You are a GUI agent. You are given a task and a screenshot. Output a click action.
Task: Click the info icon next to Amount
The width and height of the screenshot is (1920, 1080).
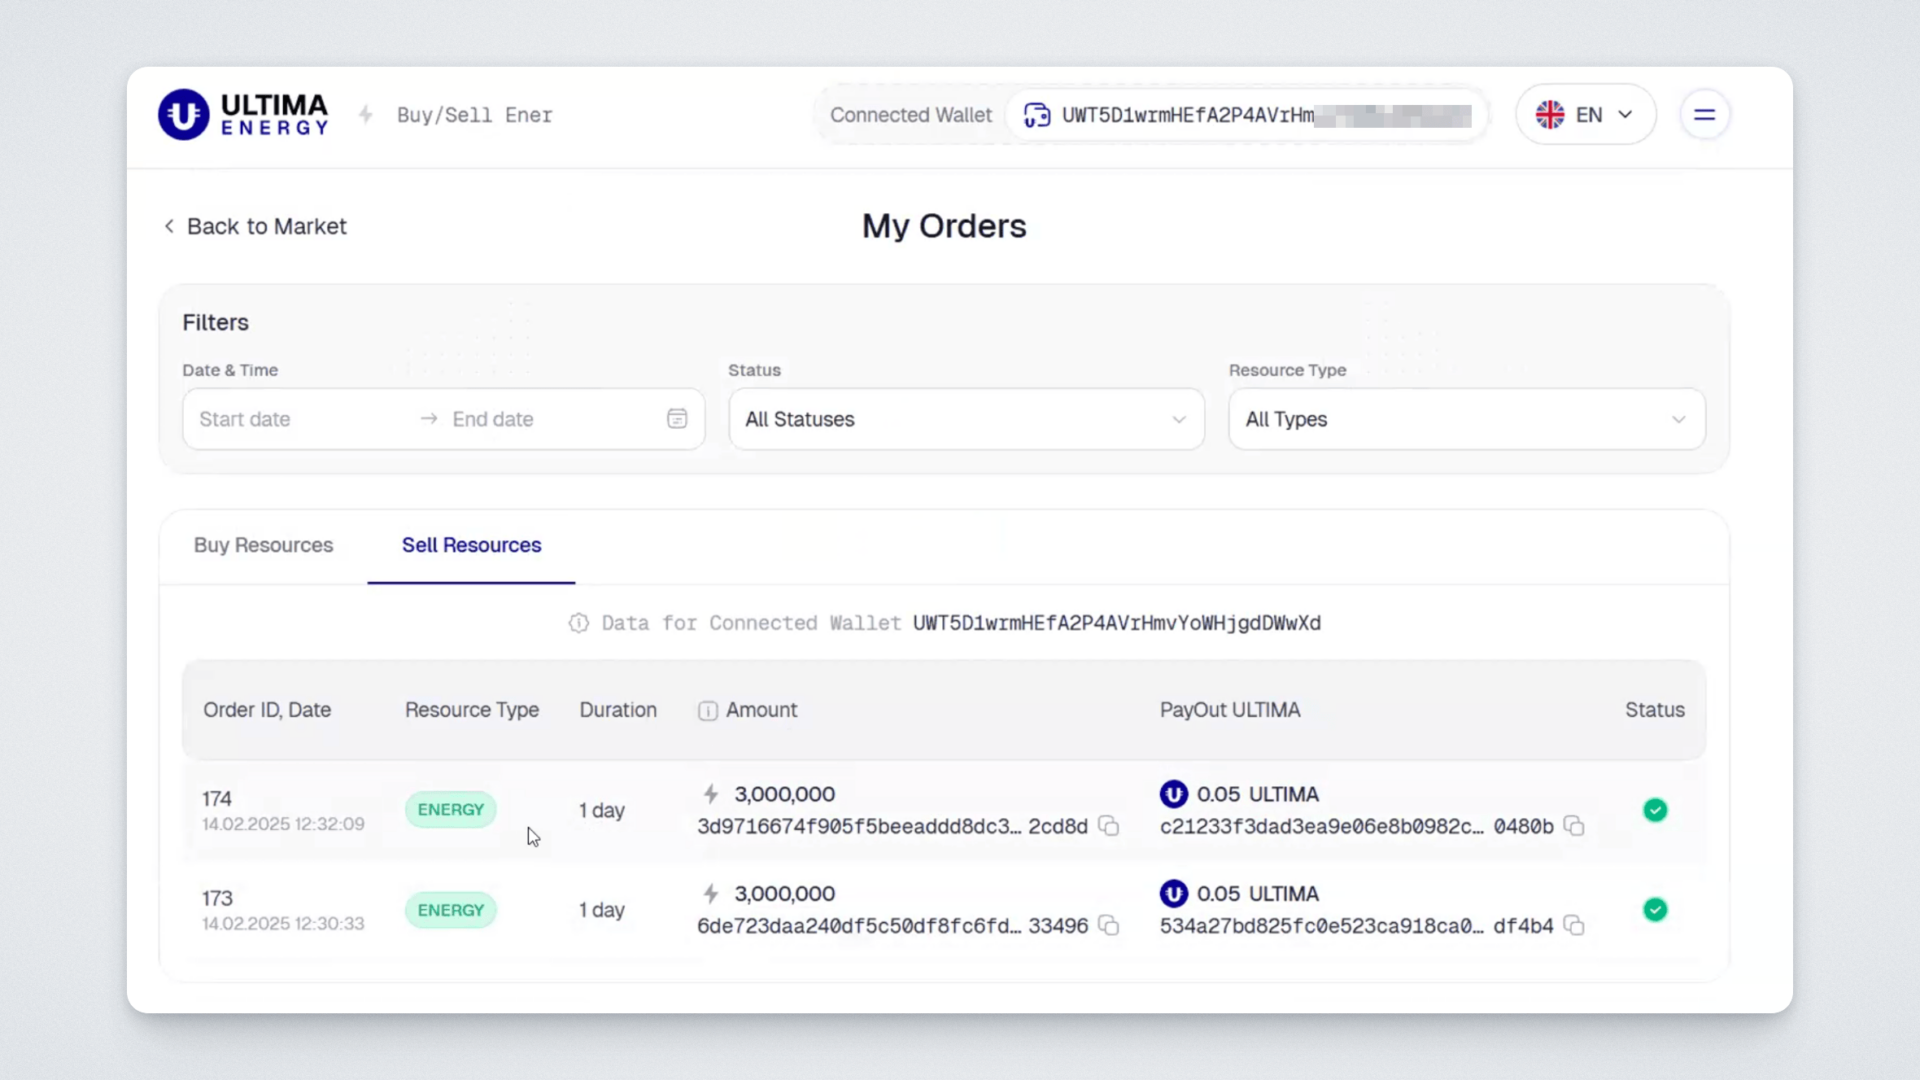[708, 711]
